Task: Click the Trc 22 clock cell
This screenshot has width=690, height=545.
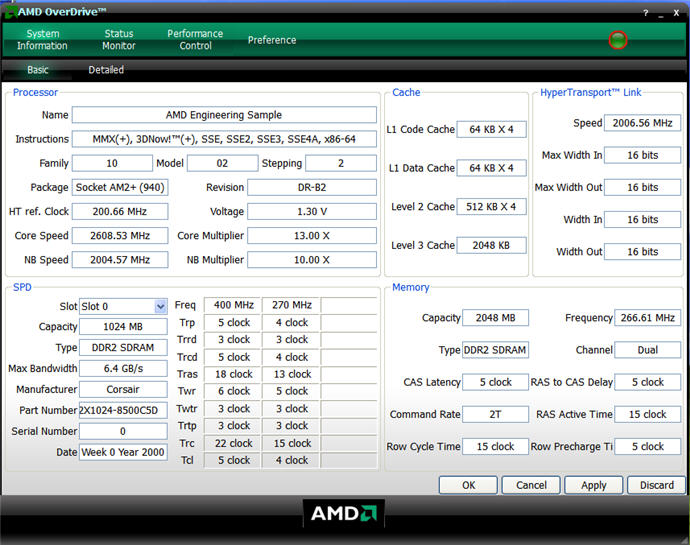Action: pyautogui.click(x=234, y=443)
